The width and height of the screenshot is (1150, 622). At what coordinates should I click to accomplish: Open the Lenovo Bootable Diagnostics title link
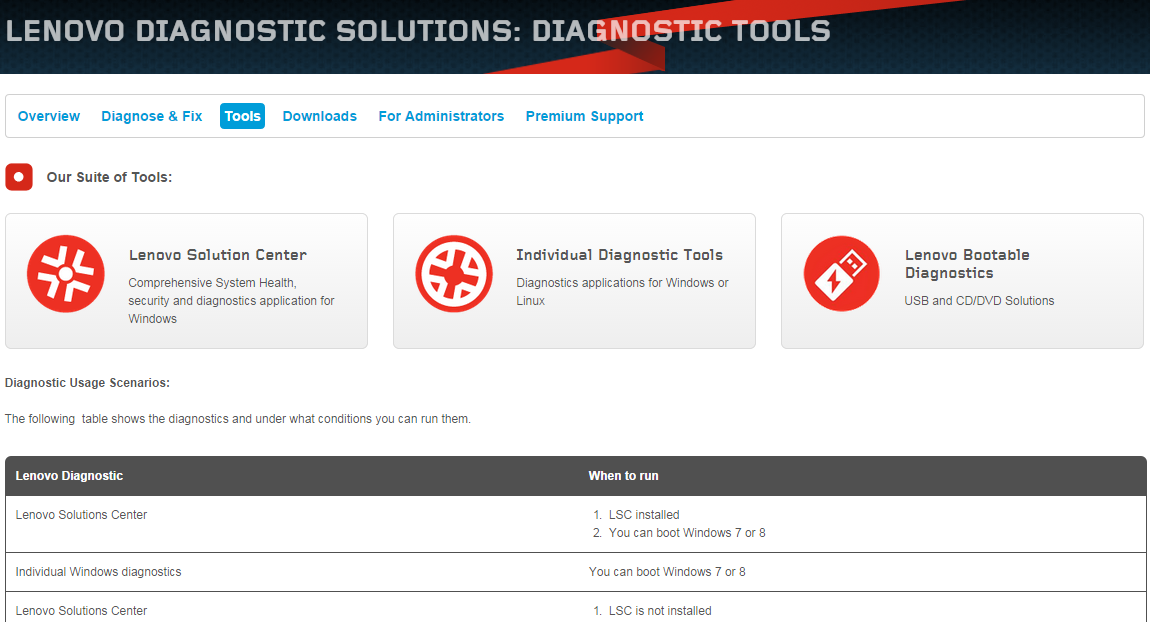coord(967,264)
